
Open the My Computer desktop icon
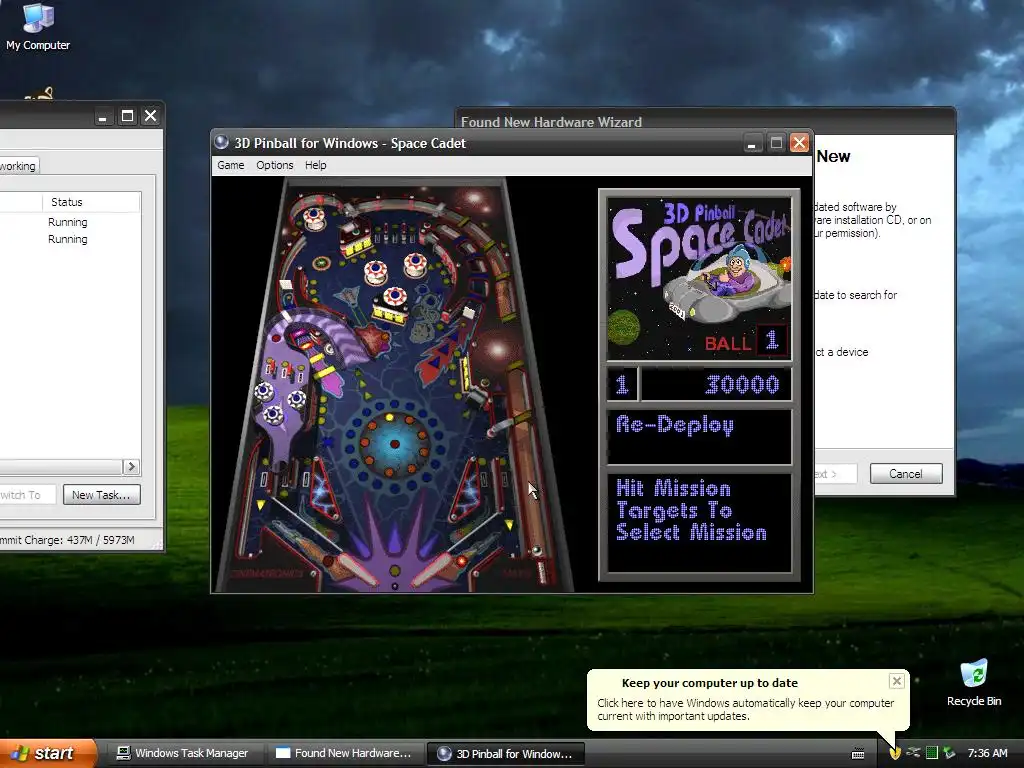[x=38, y=26]
